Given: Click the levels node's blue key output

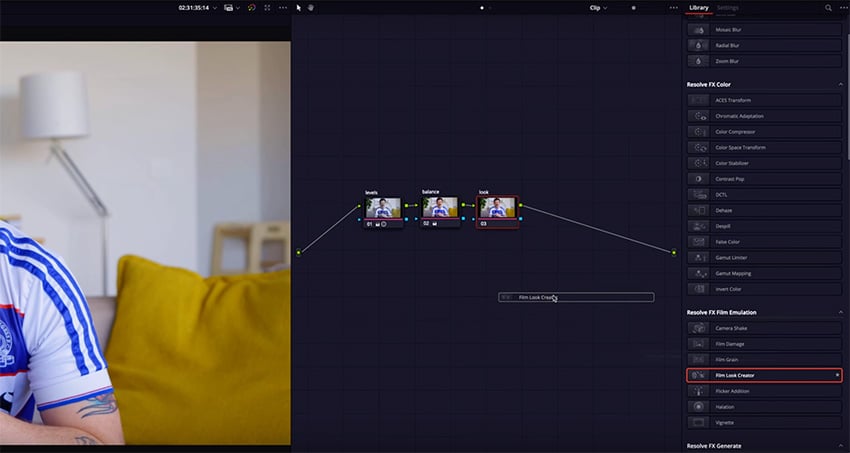Looking at the screenshot, I should tap(405, 219).
